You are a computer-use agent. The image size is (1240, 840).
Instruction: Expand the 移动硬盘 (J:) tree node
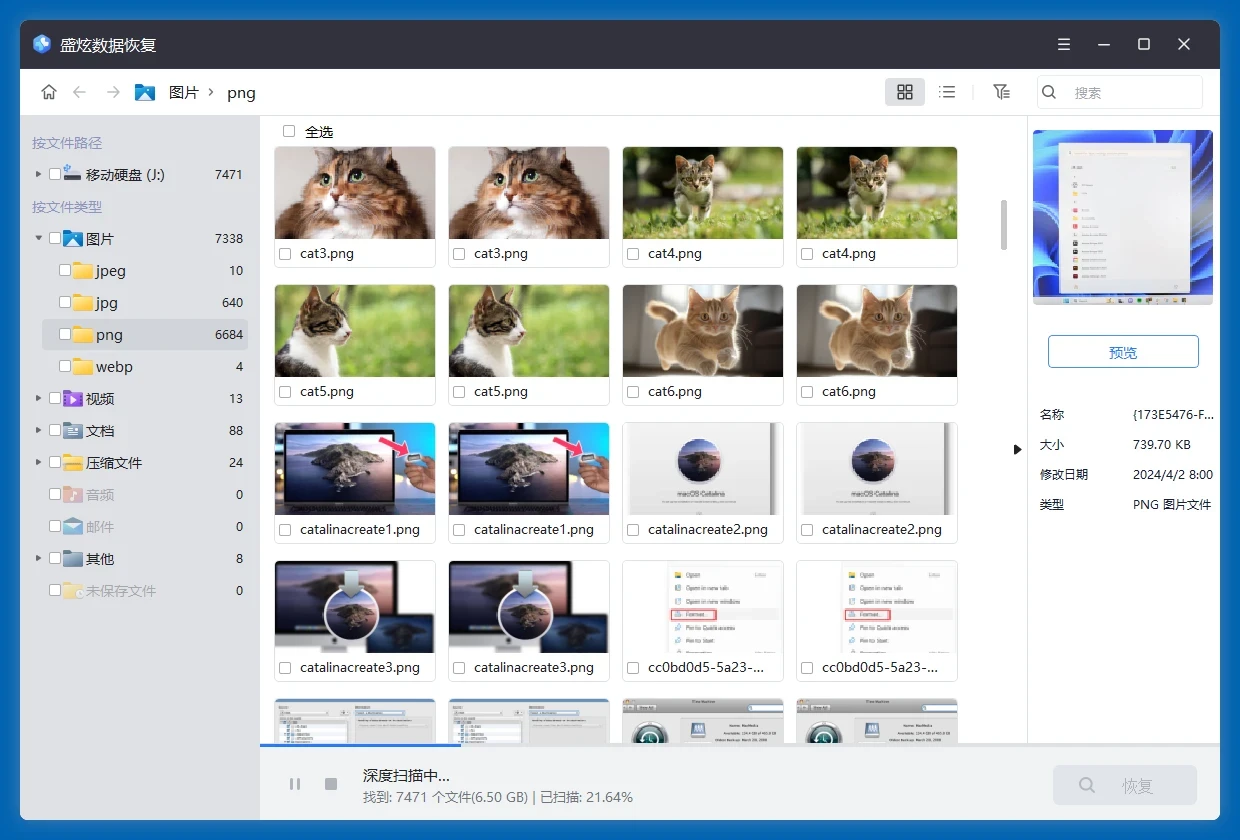pyautogui.click(x=39, y=174)
